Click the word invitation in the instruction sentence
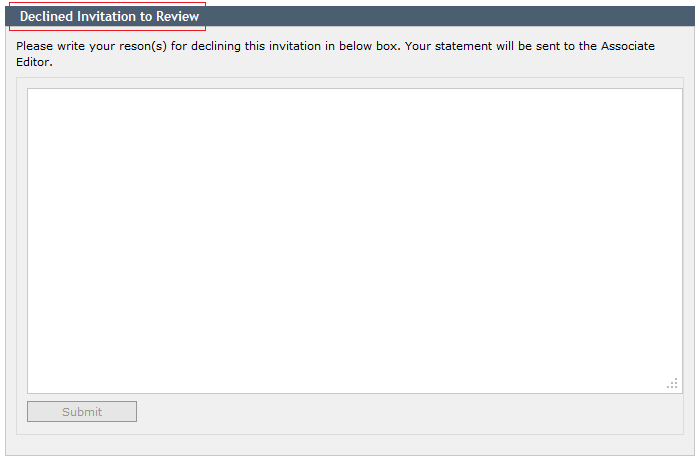Viewport: 700px width, 459px height. pos(295,46)
